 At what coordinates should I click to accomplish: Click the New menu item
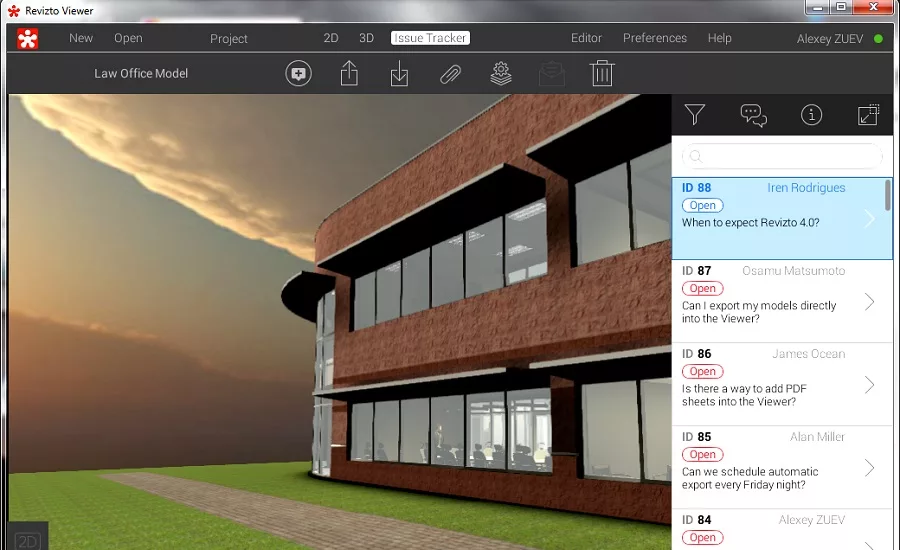[81, 38]
